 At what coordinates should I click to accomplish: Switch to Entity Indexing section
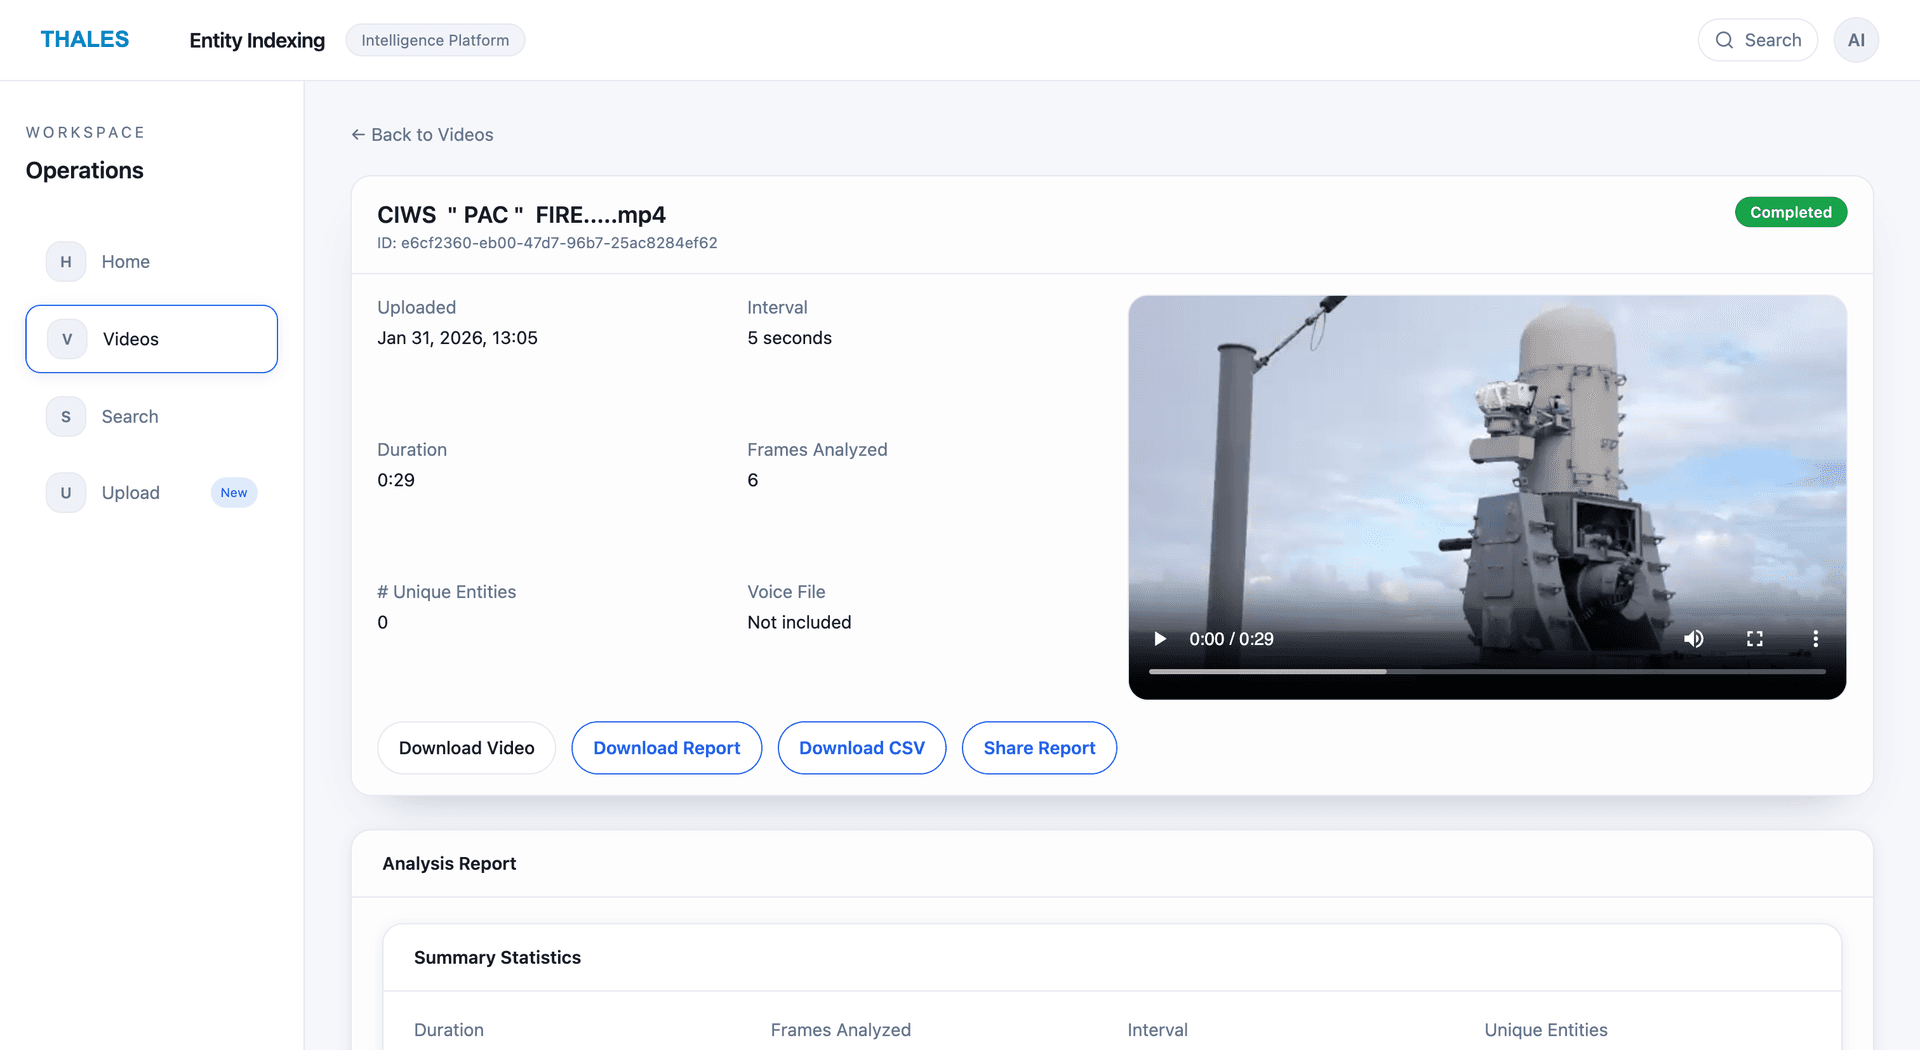coord(256,40)
